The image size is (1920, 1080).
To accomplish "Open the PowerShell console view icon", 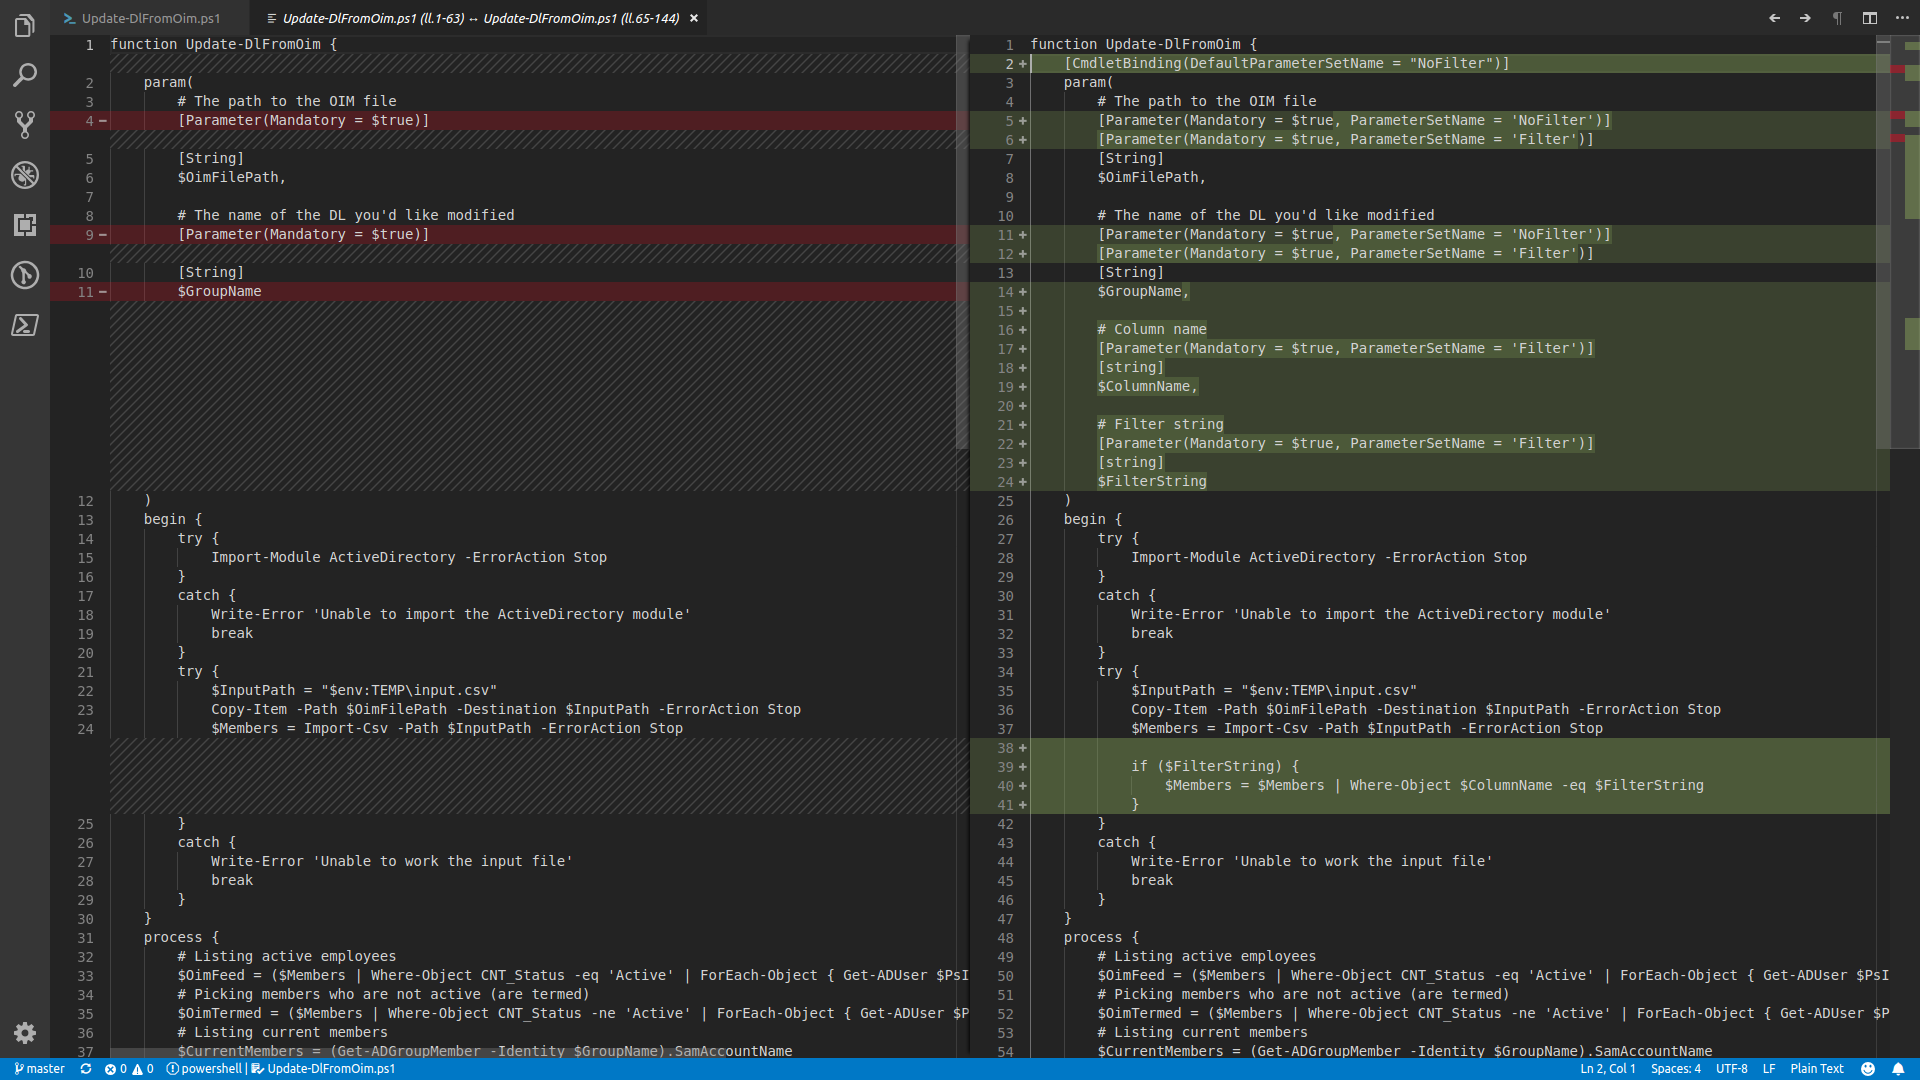I will (x=25, y=325).
